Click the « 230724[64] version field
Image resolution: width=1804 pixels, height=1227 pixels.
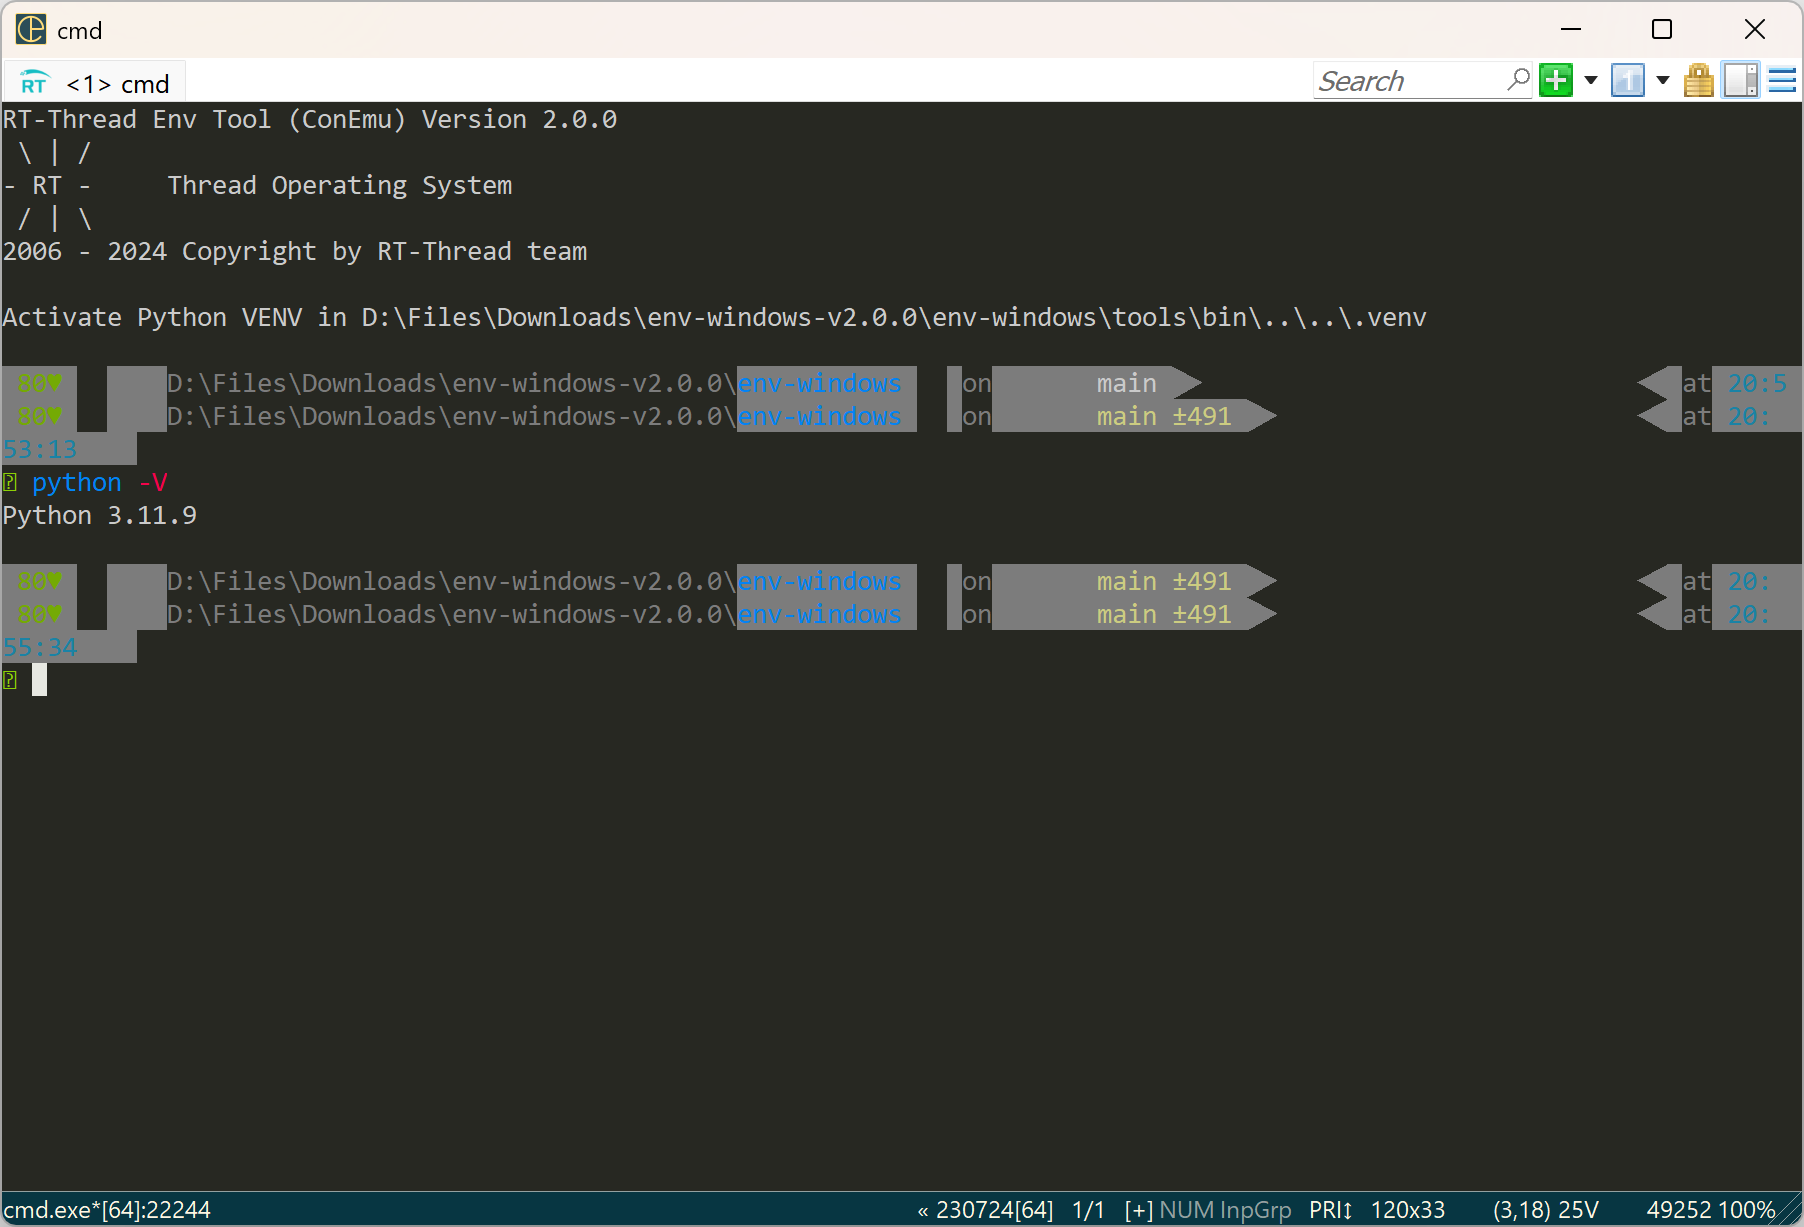pos(985,1210)
